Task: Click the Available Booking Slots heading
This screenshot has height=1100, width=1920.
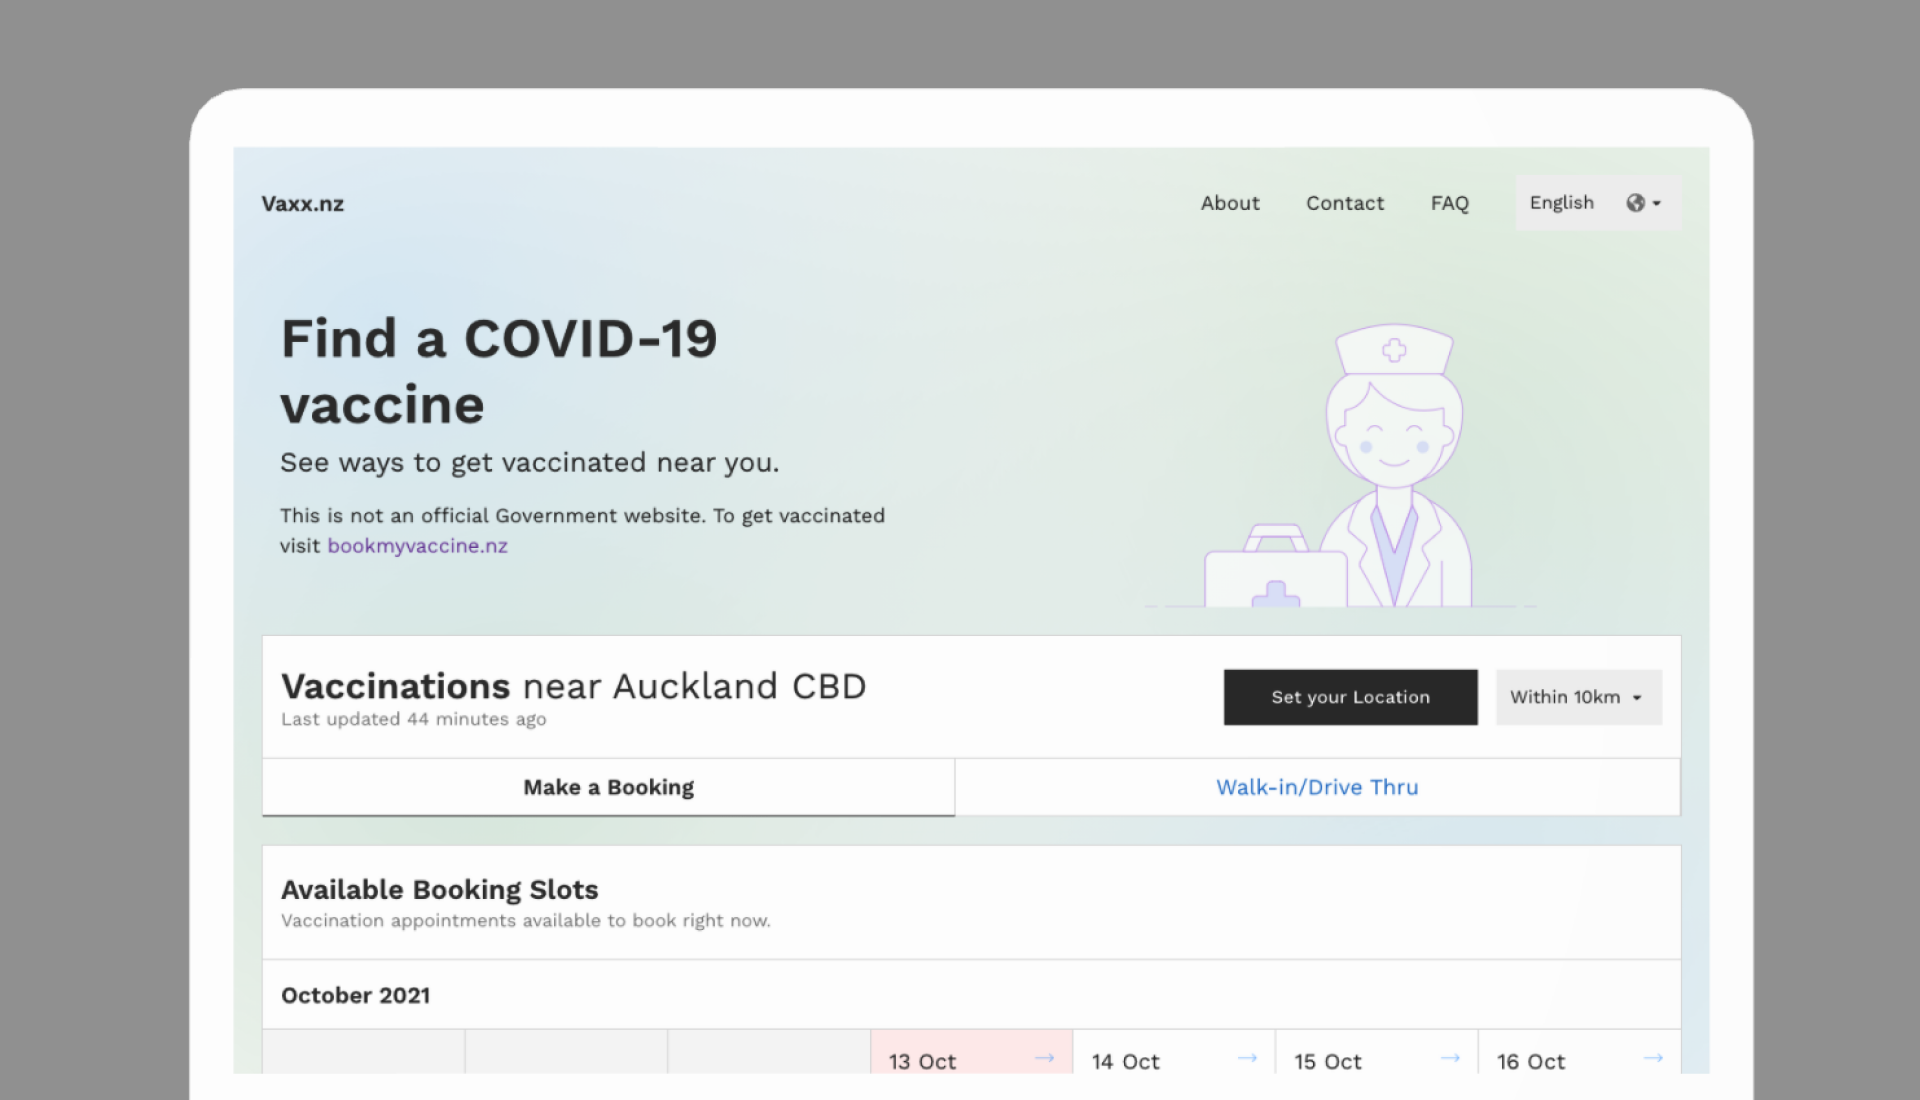Action: [439, 889]
